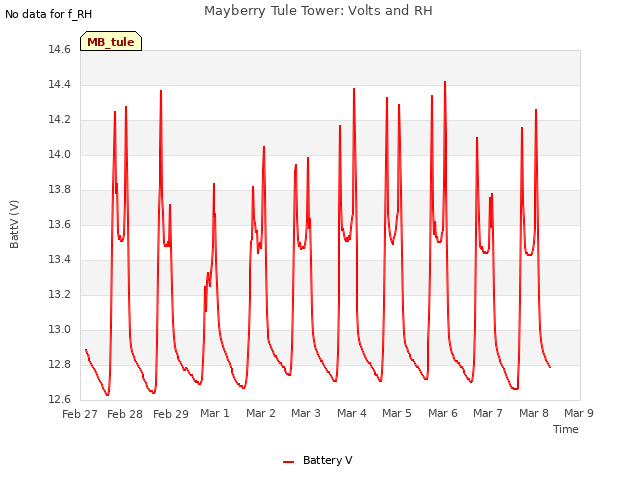640x480 pixels.
Task: Click the Time axis label
Action: click(x=566, y=429)
